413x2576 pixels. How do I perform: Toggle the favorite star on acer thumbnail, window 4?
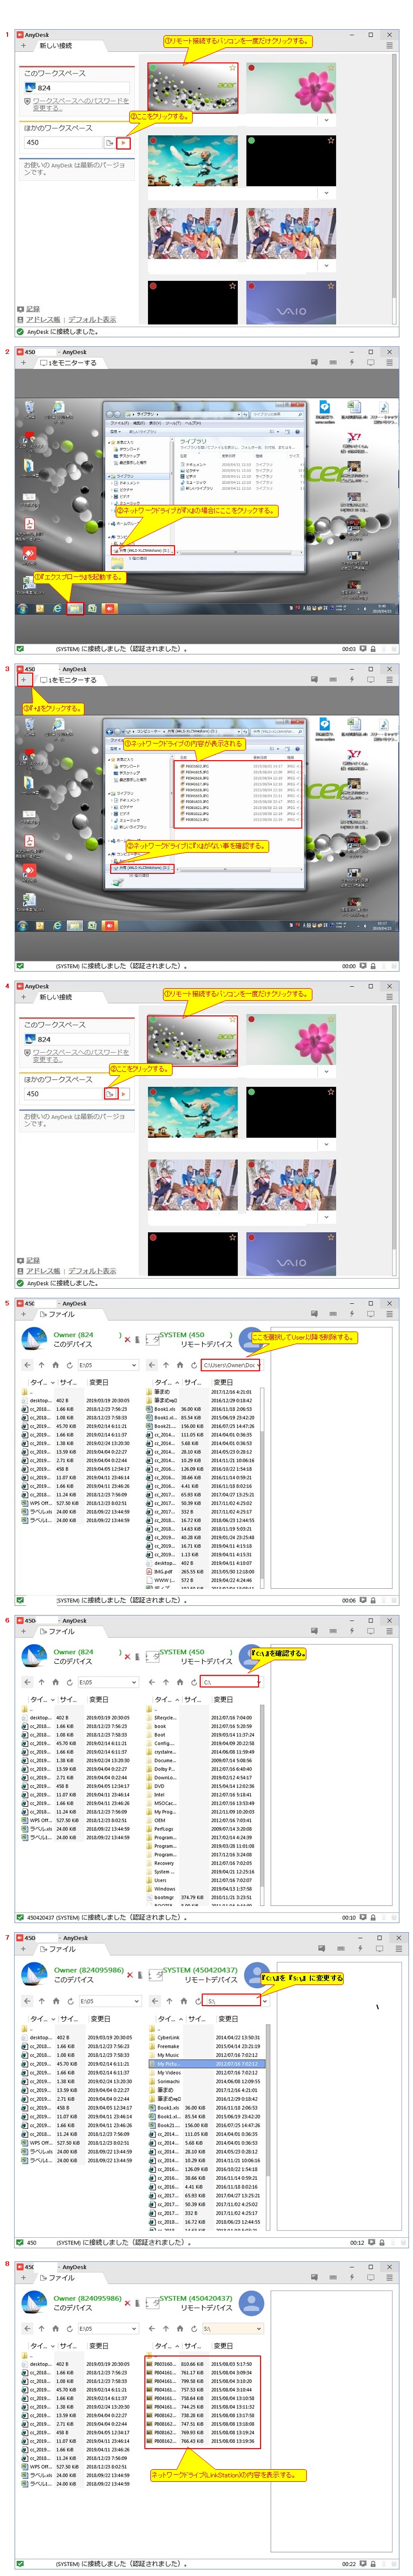coord(233,1020)
